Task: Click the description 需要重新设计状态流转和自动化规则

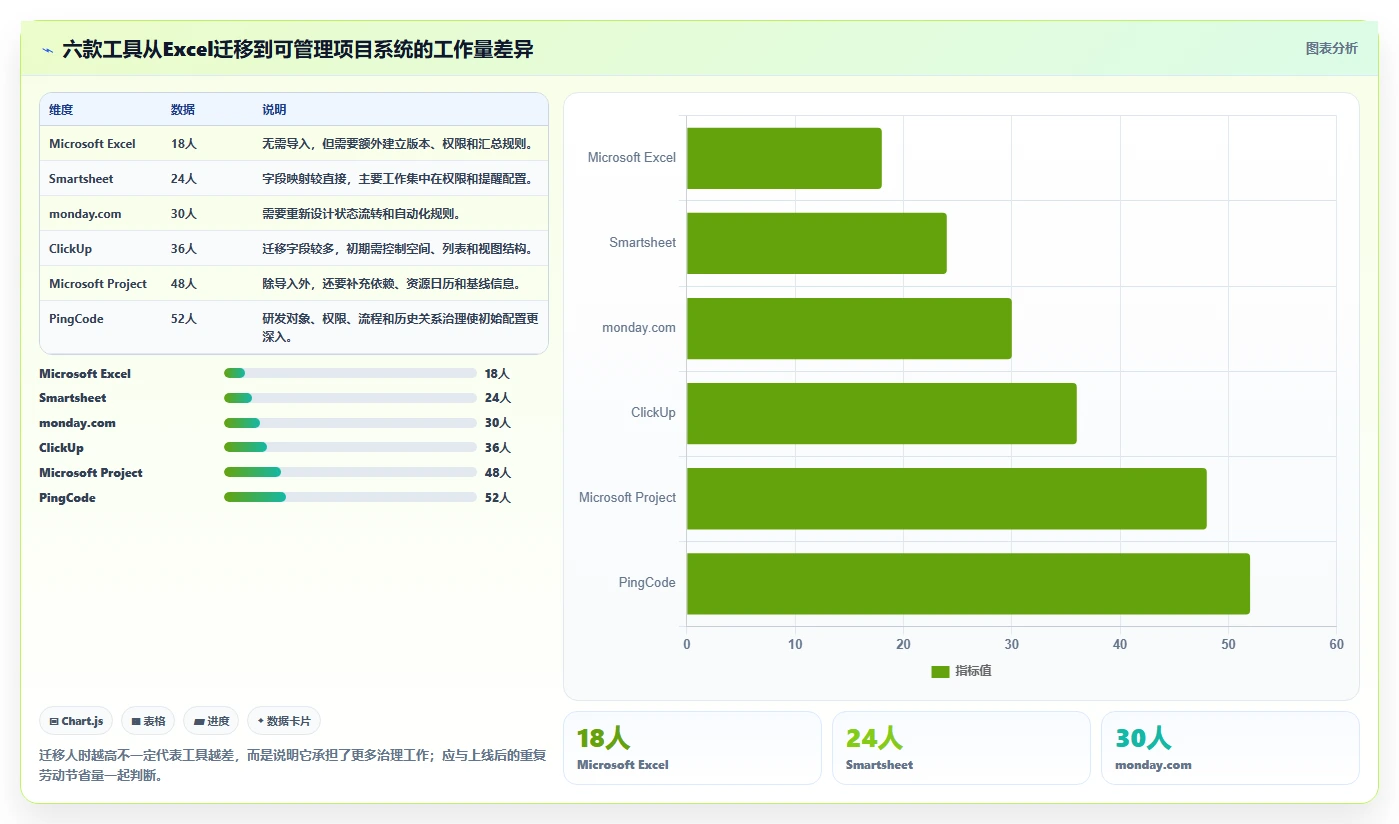Action: coord(361,214)
